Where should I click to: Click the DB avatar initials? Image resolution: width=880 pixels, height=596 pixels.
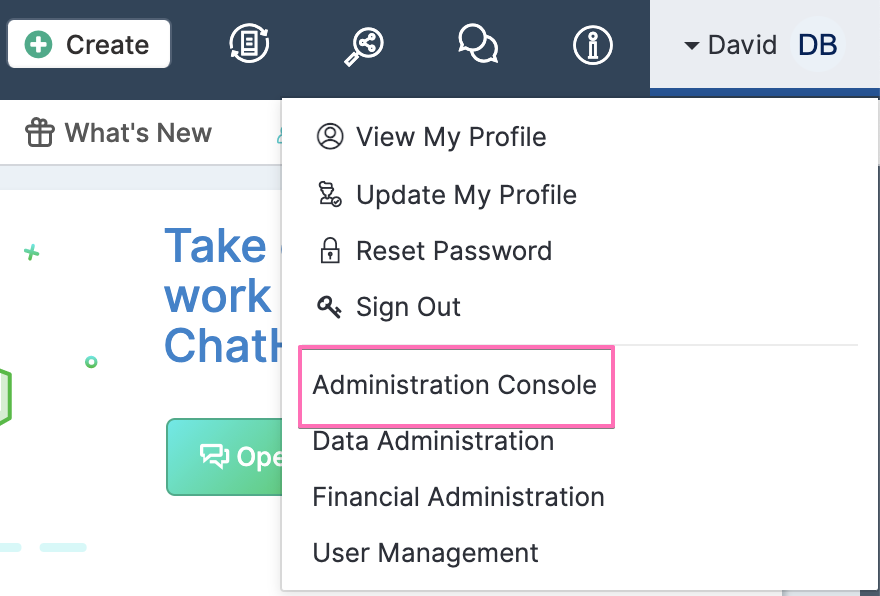pos(817,45)
